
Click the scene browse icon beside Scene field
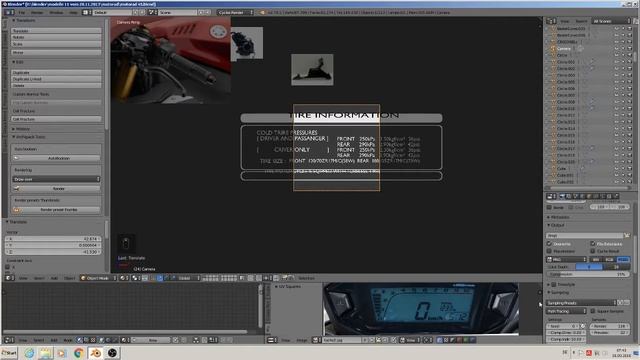pyautogui.click(x=152, y=12)
